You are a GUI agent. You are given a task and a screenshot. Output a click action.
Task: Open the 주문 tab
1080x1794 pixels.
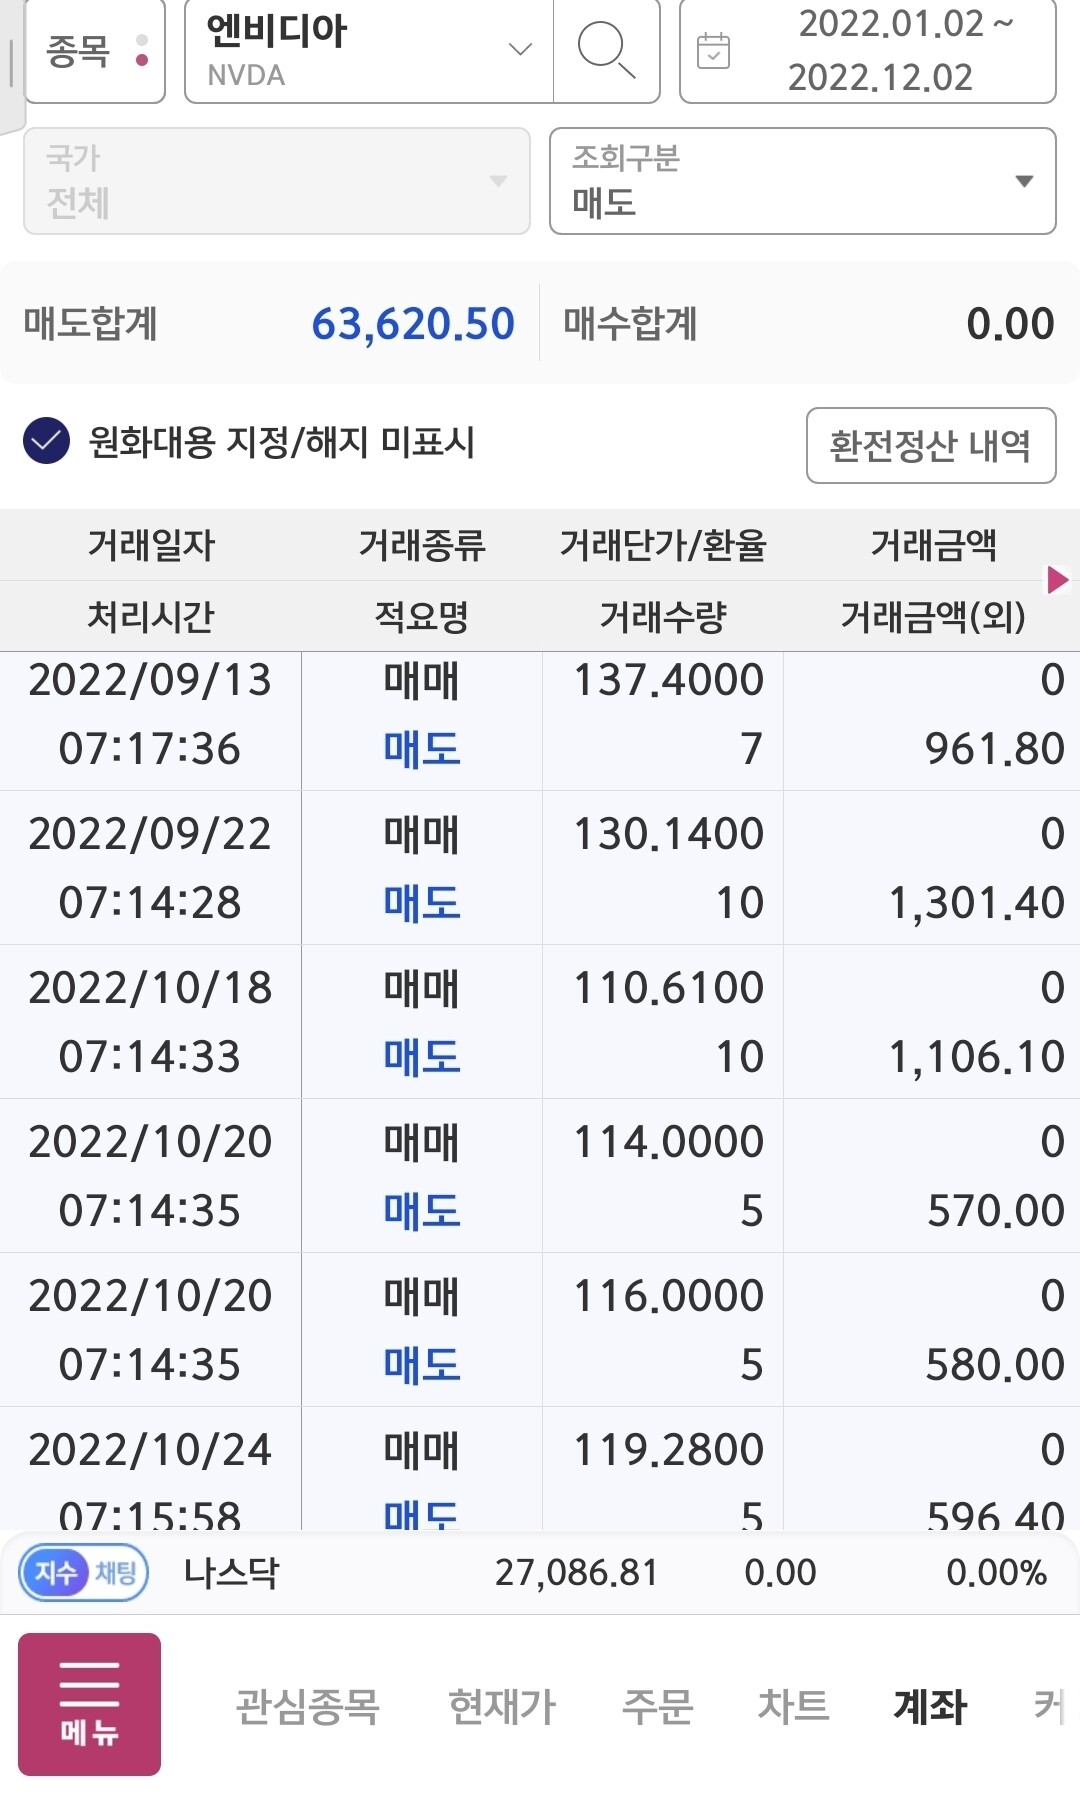pyautogui.click(x=657, y=1706)
